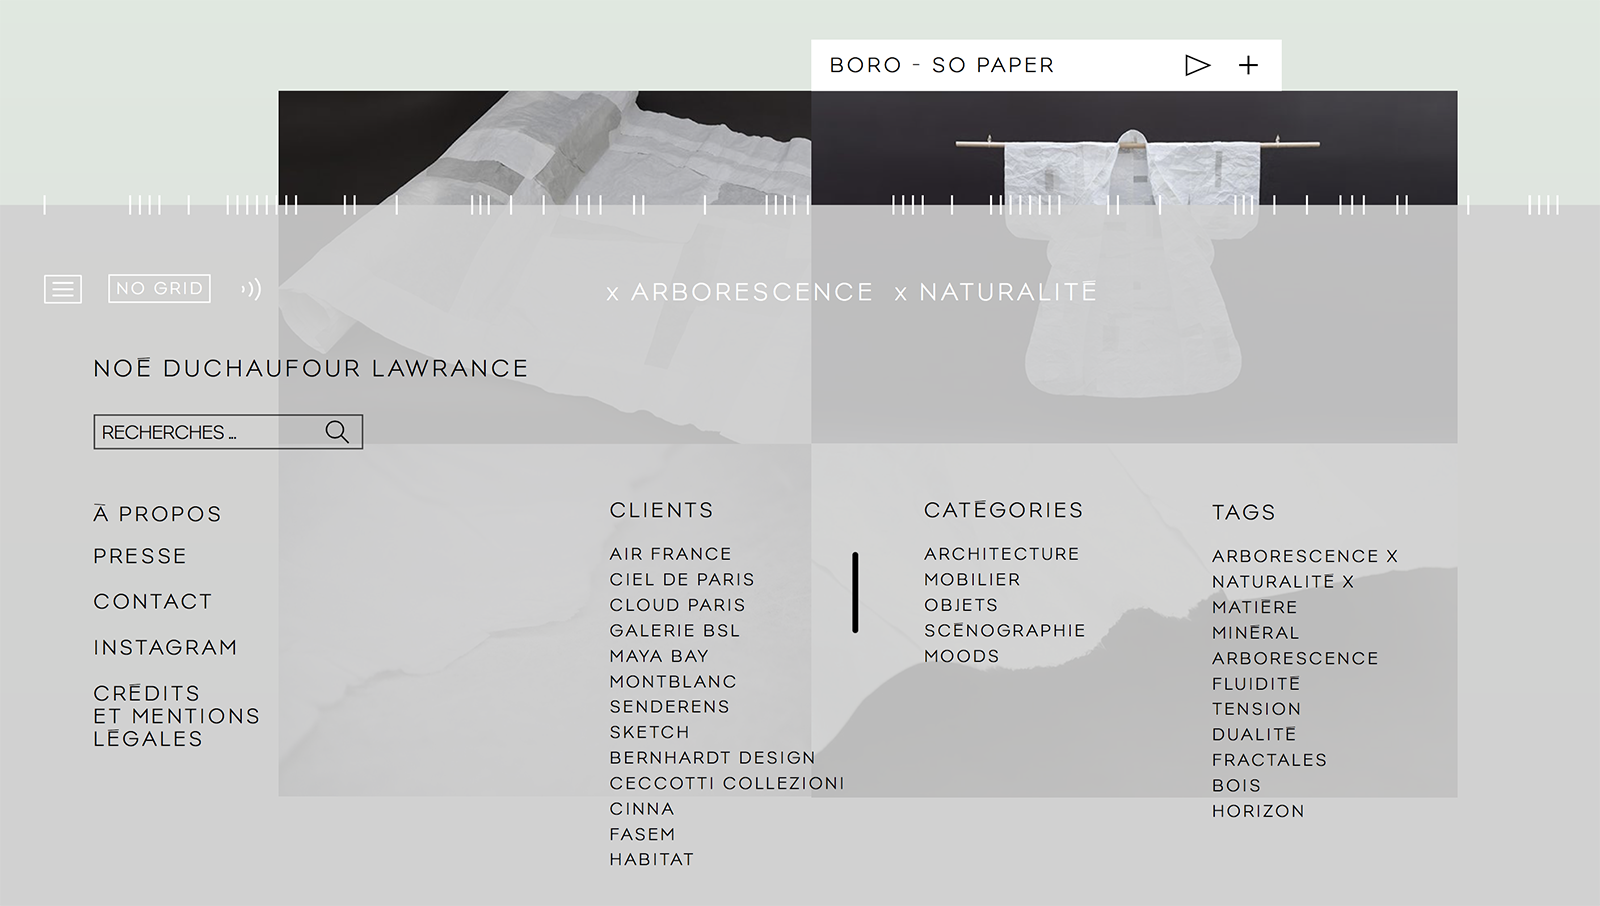
Task: Choose the MOBILIER category
Action: (x=972, y=579)
